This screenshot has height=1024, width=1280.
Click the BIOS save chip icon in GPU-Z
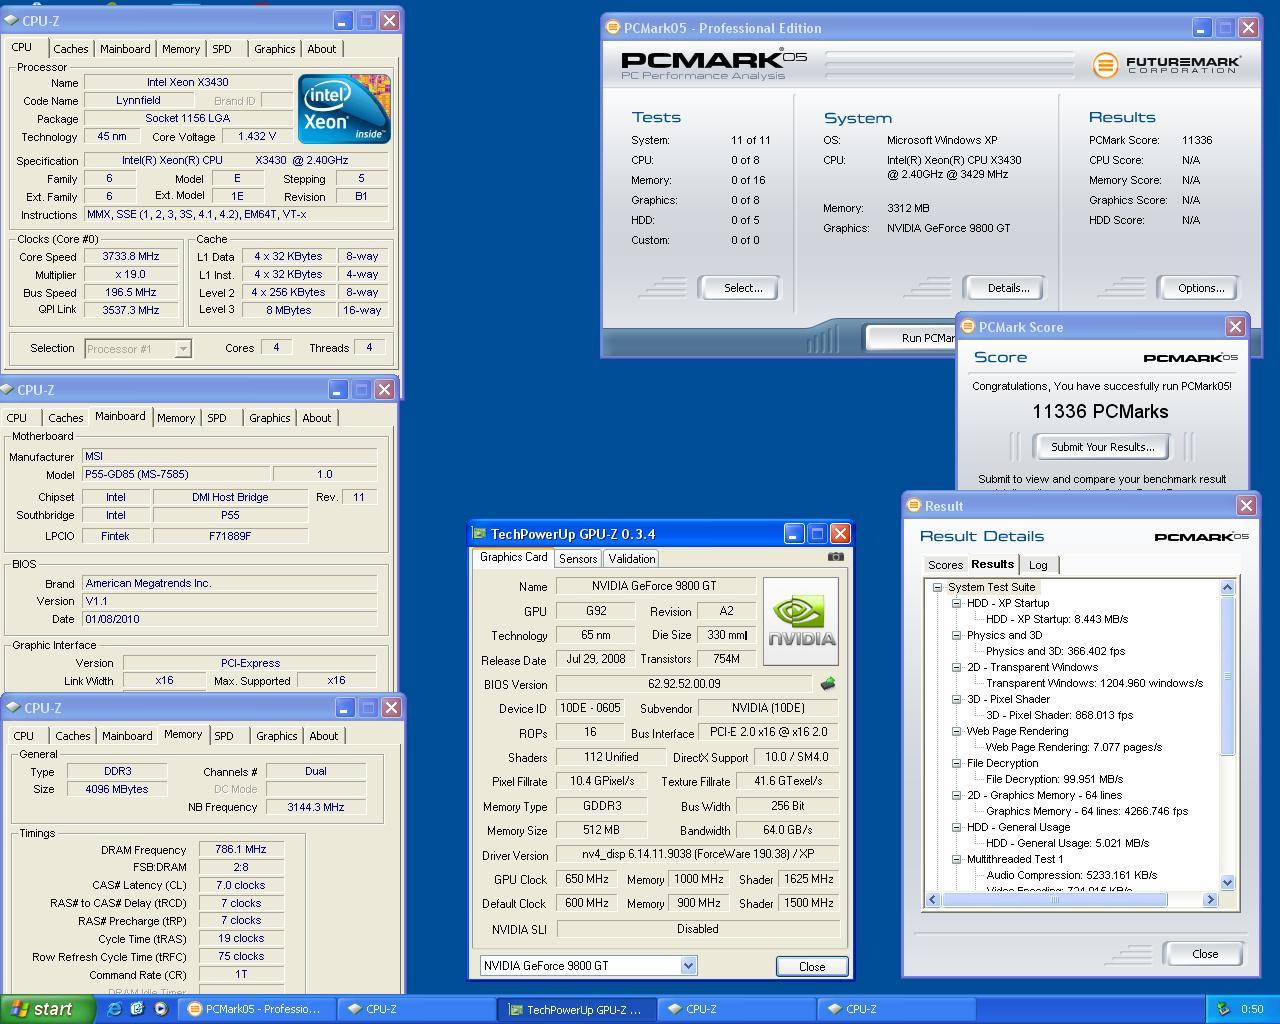827,684
